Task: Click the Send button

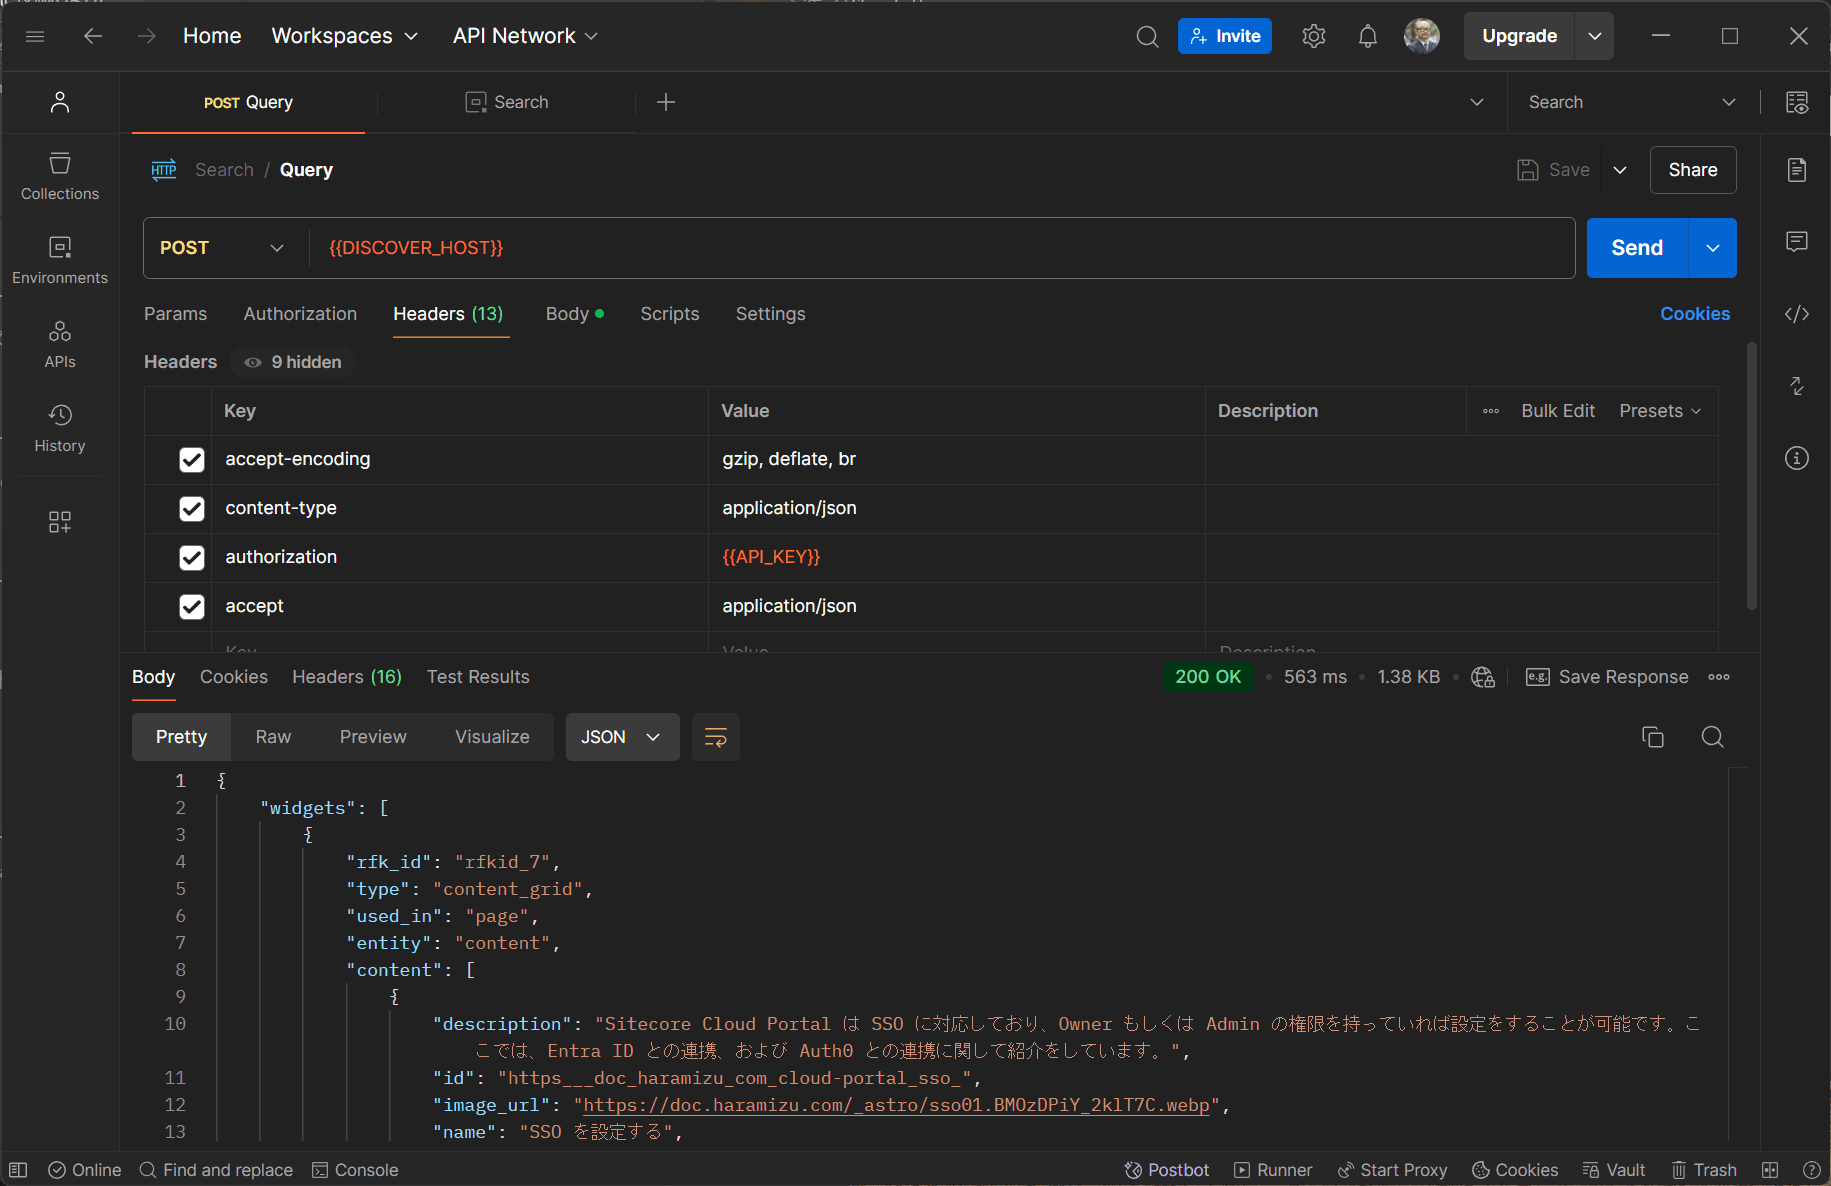Action: [x=1636, y=248]
